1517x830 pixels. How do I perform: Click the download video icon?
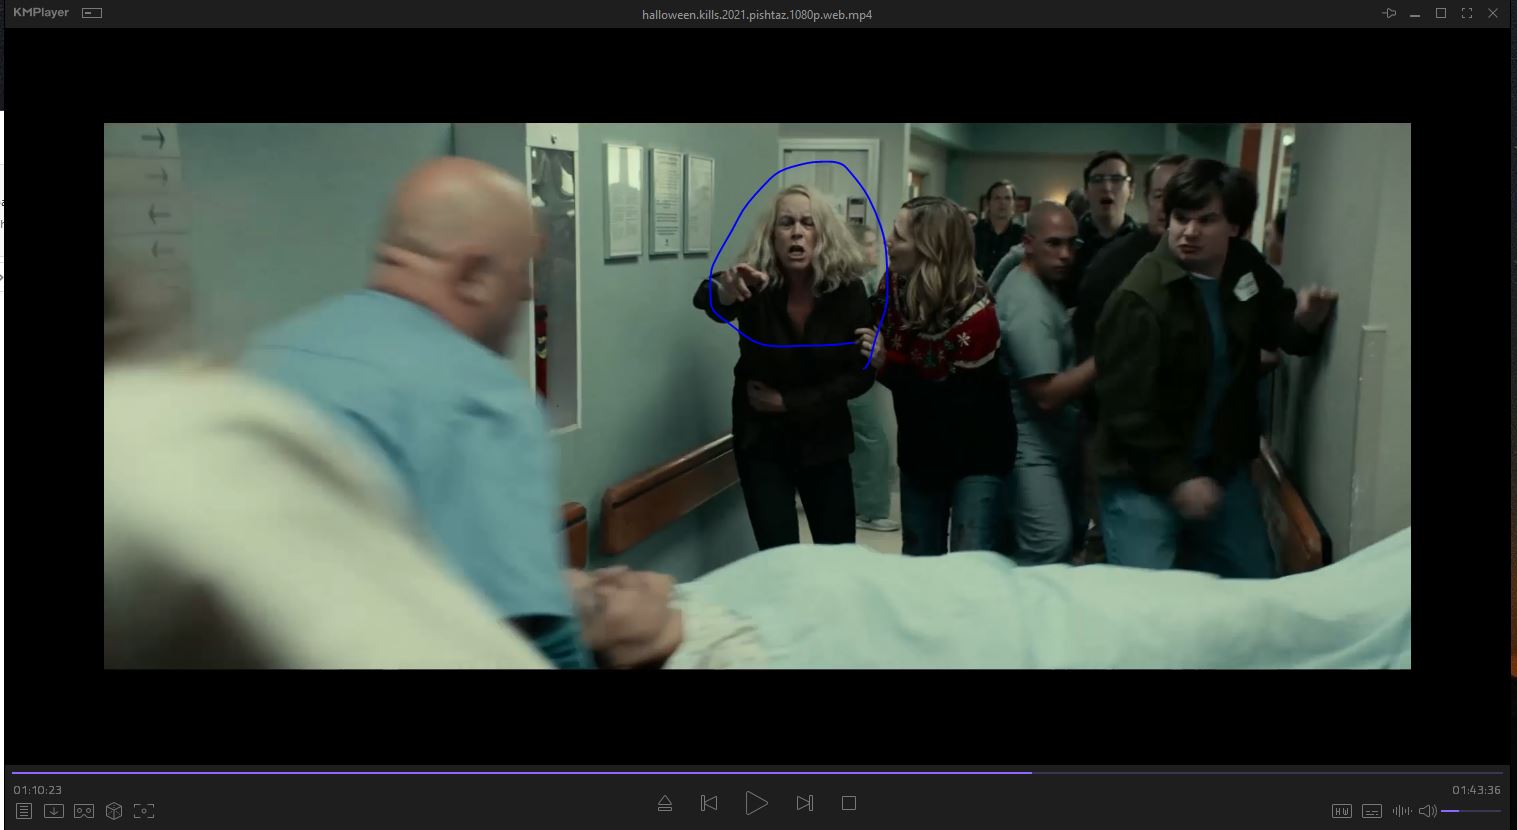[54, 811]
